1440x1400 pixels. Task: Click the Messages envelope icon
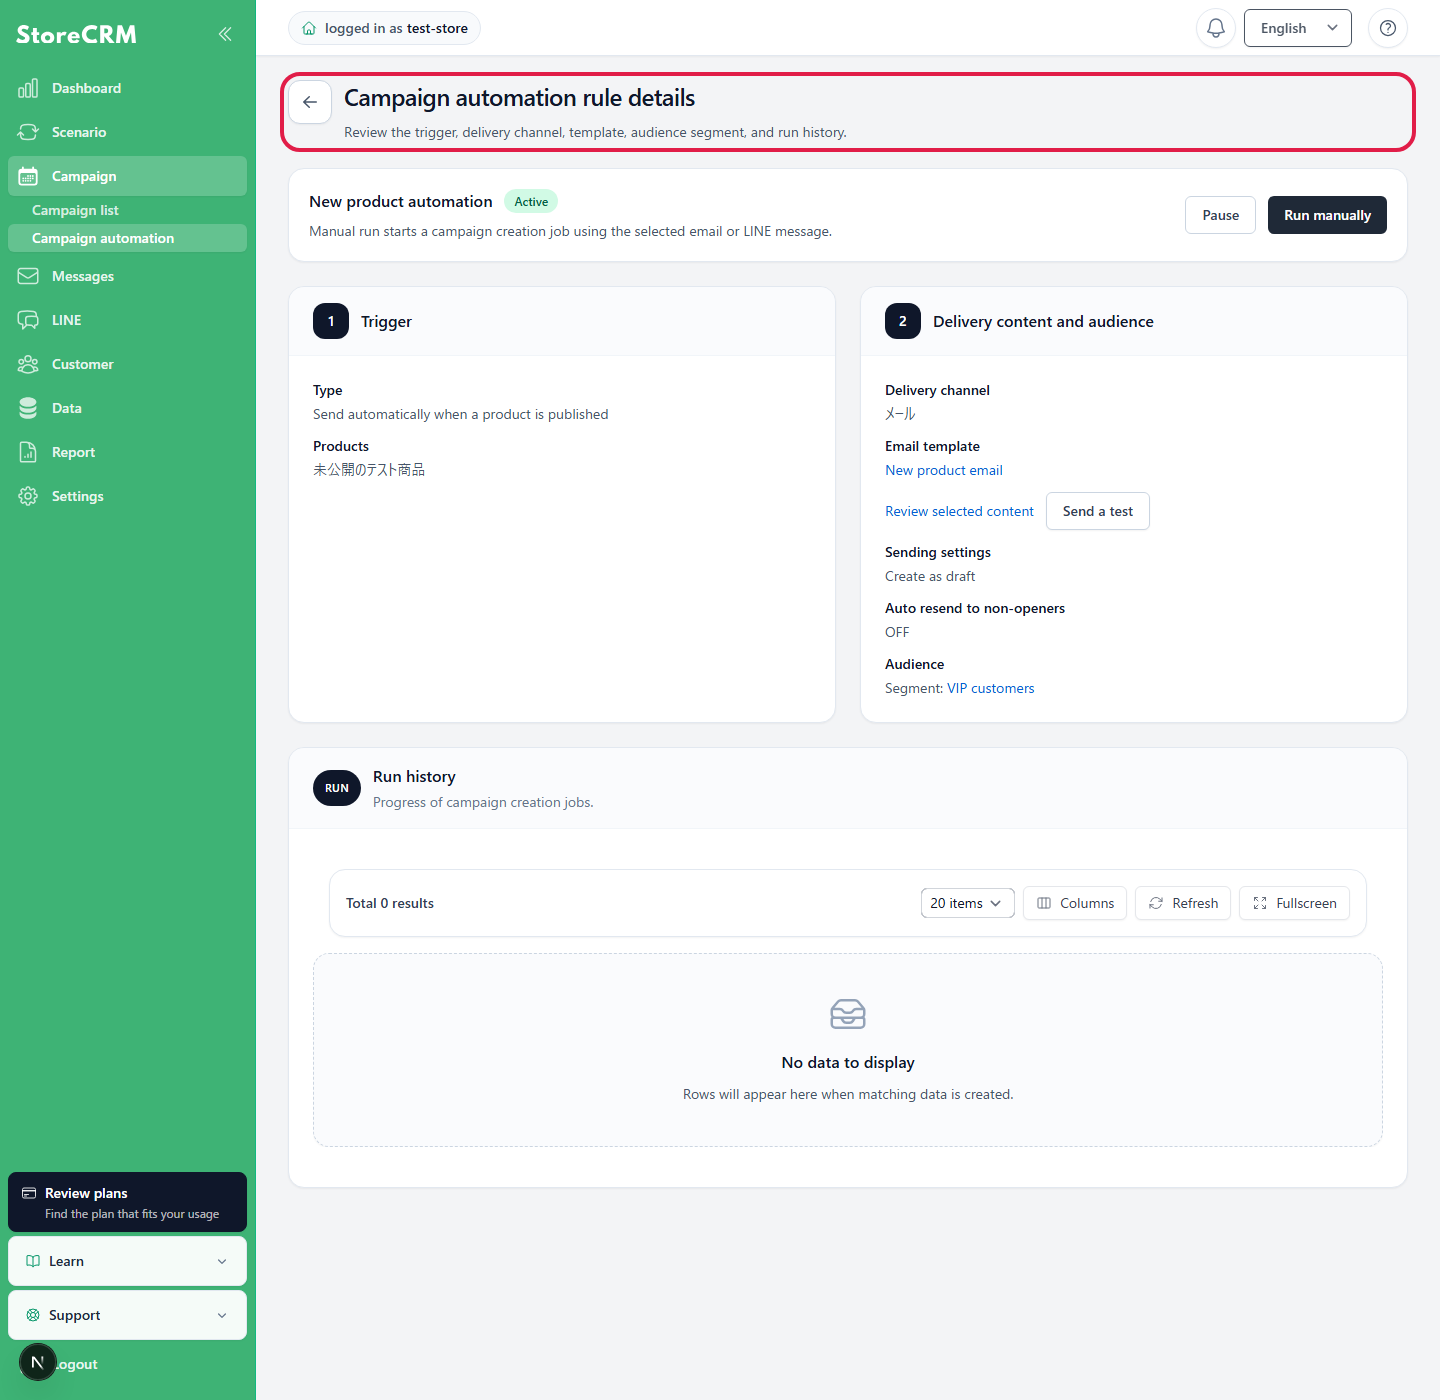pyautogui.click(x=28, y=276)
